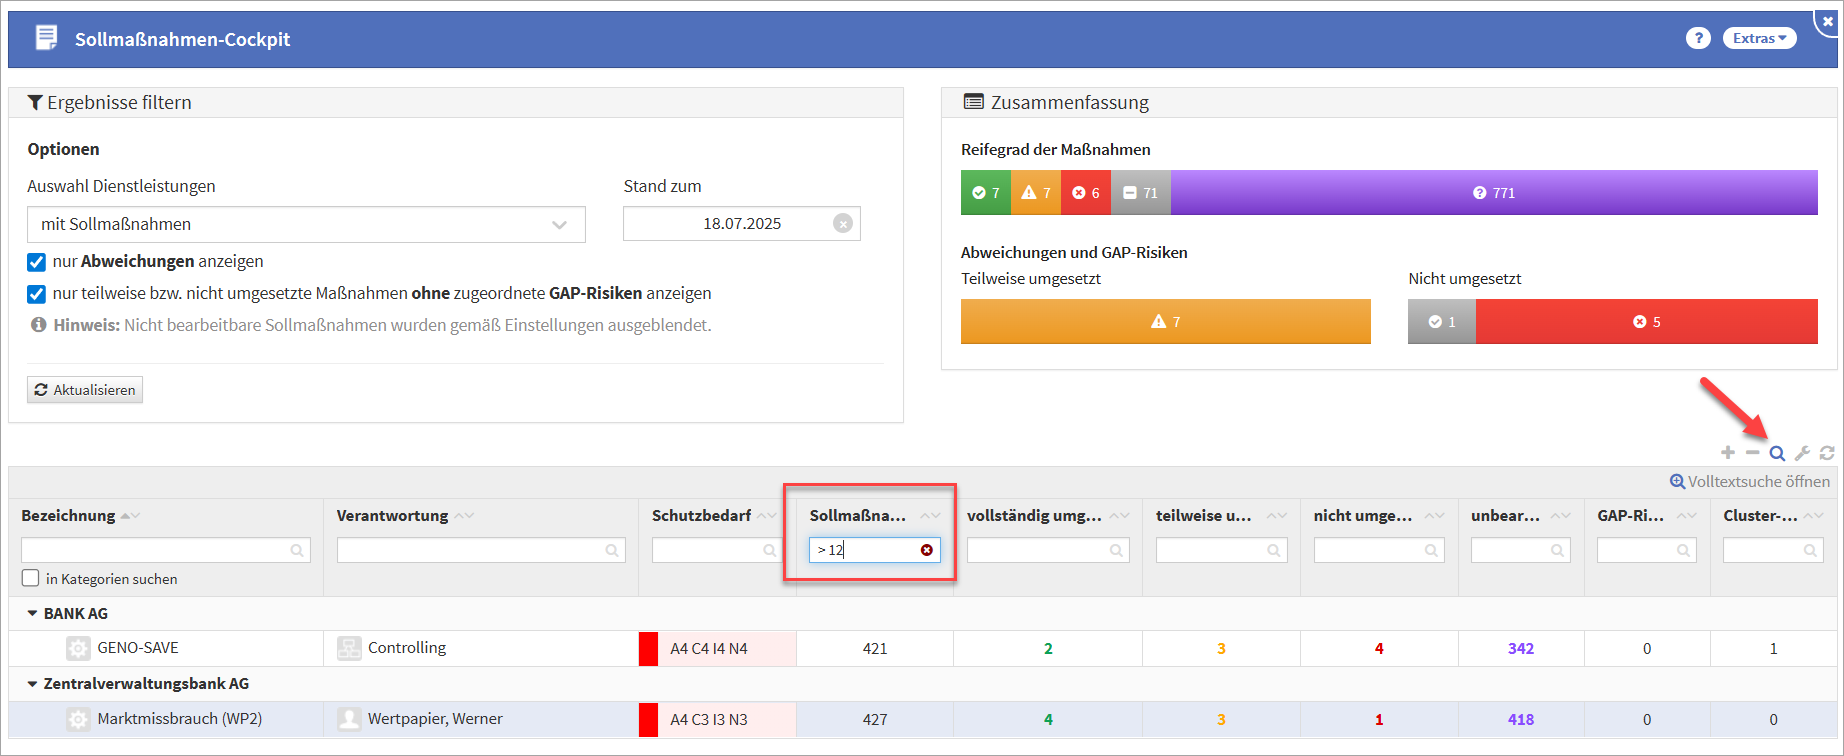Click the Aktualisieren button

tap(85, 390)
